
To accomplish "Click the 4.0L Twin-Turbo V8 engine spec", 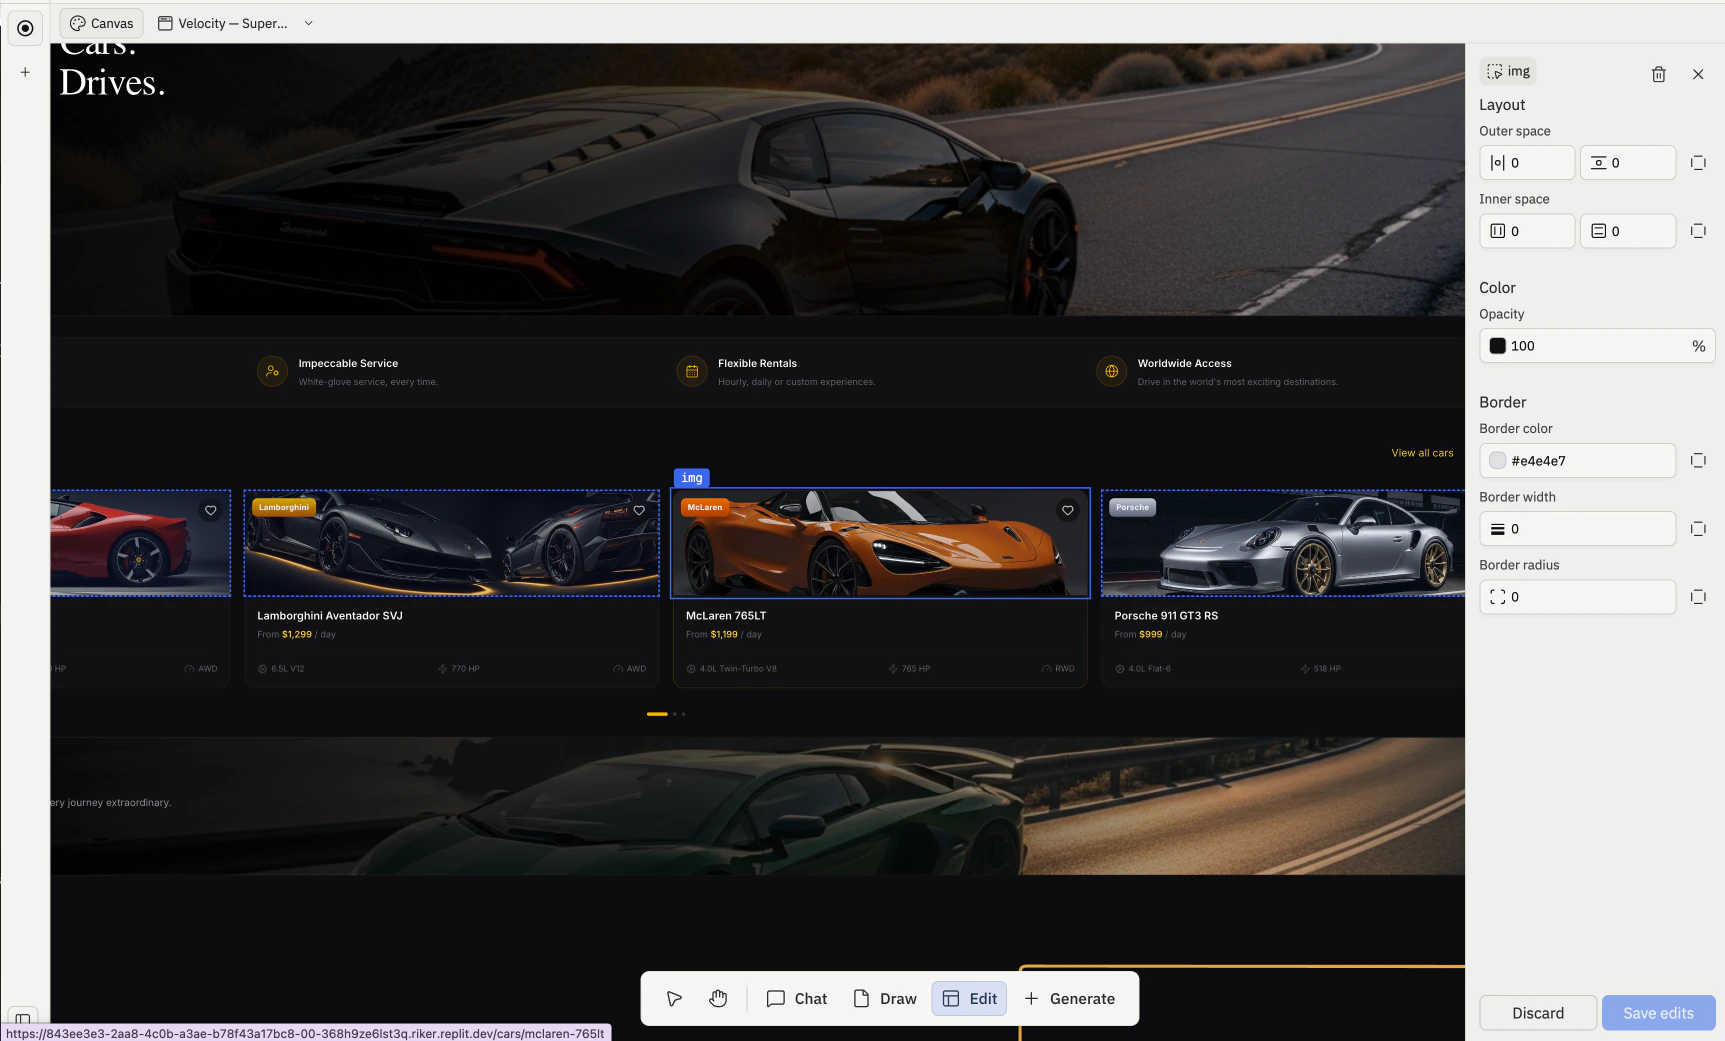I will click(738, 669).
